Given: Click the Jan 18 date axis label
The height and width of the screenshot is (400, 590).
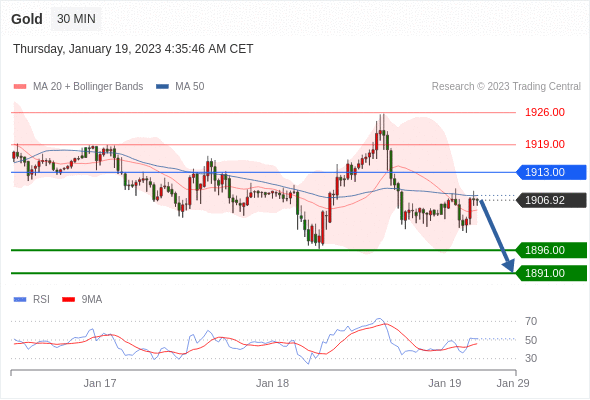Looking at the screenshot, I should [272, 383].
